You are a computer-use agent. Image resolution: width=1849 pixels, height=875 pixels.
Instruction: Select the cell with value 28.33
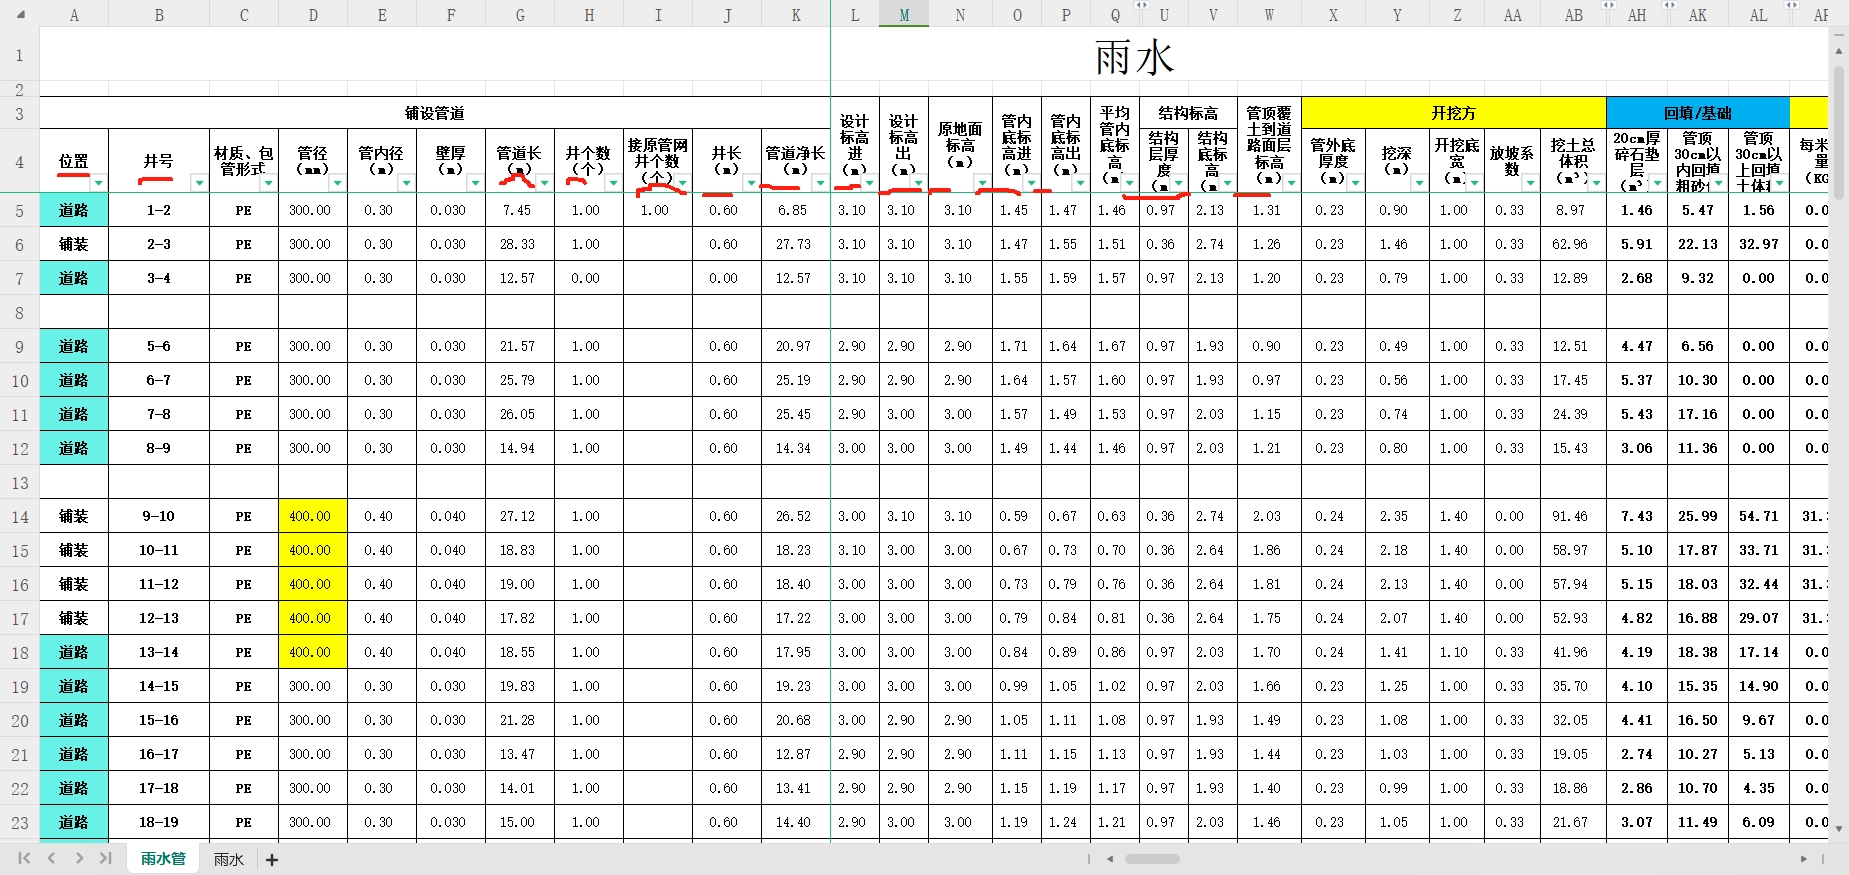point(519,244)
